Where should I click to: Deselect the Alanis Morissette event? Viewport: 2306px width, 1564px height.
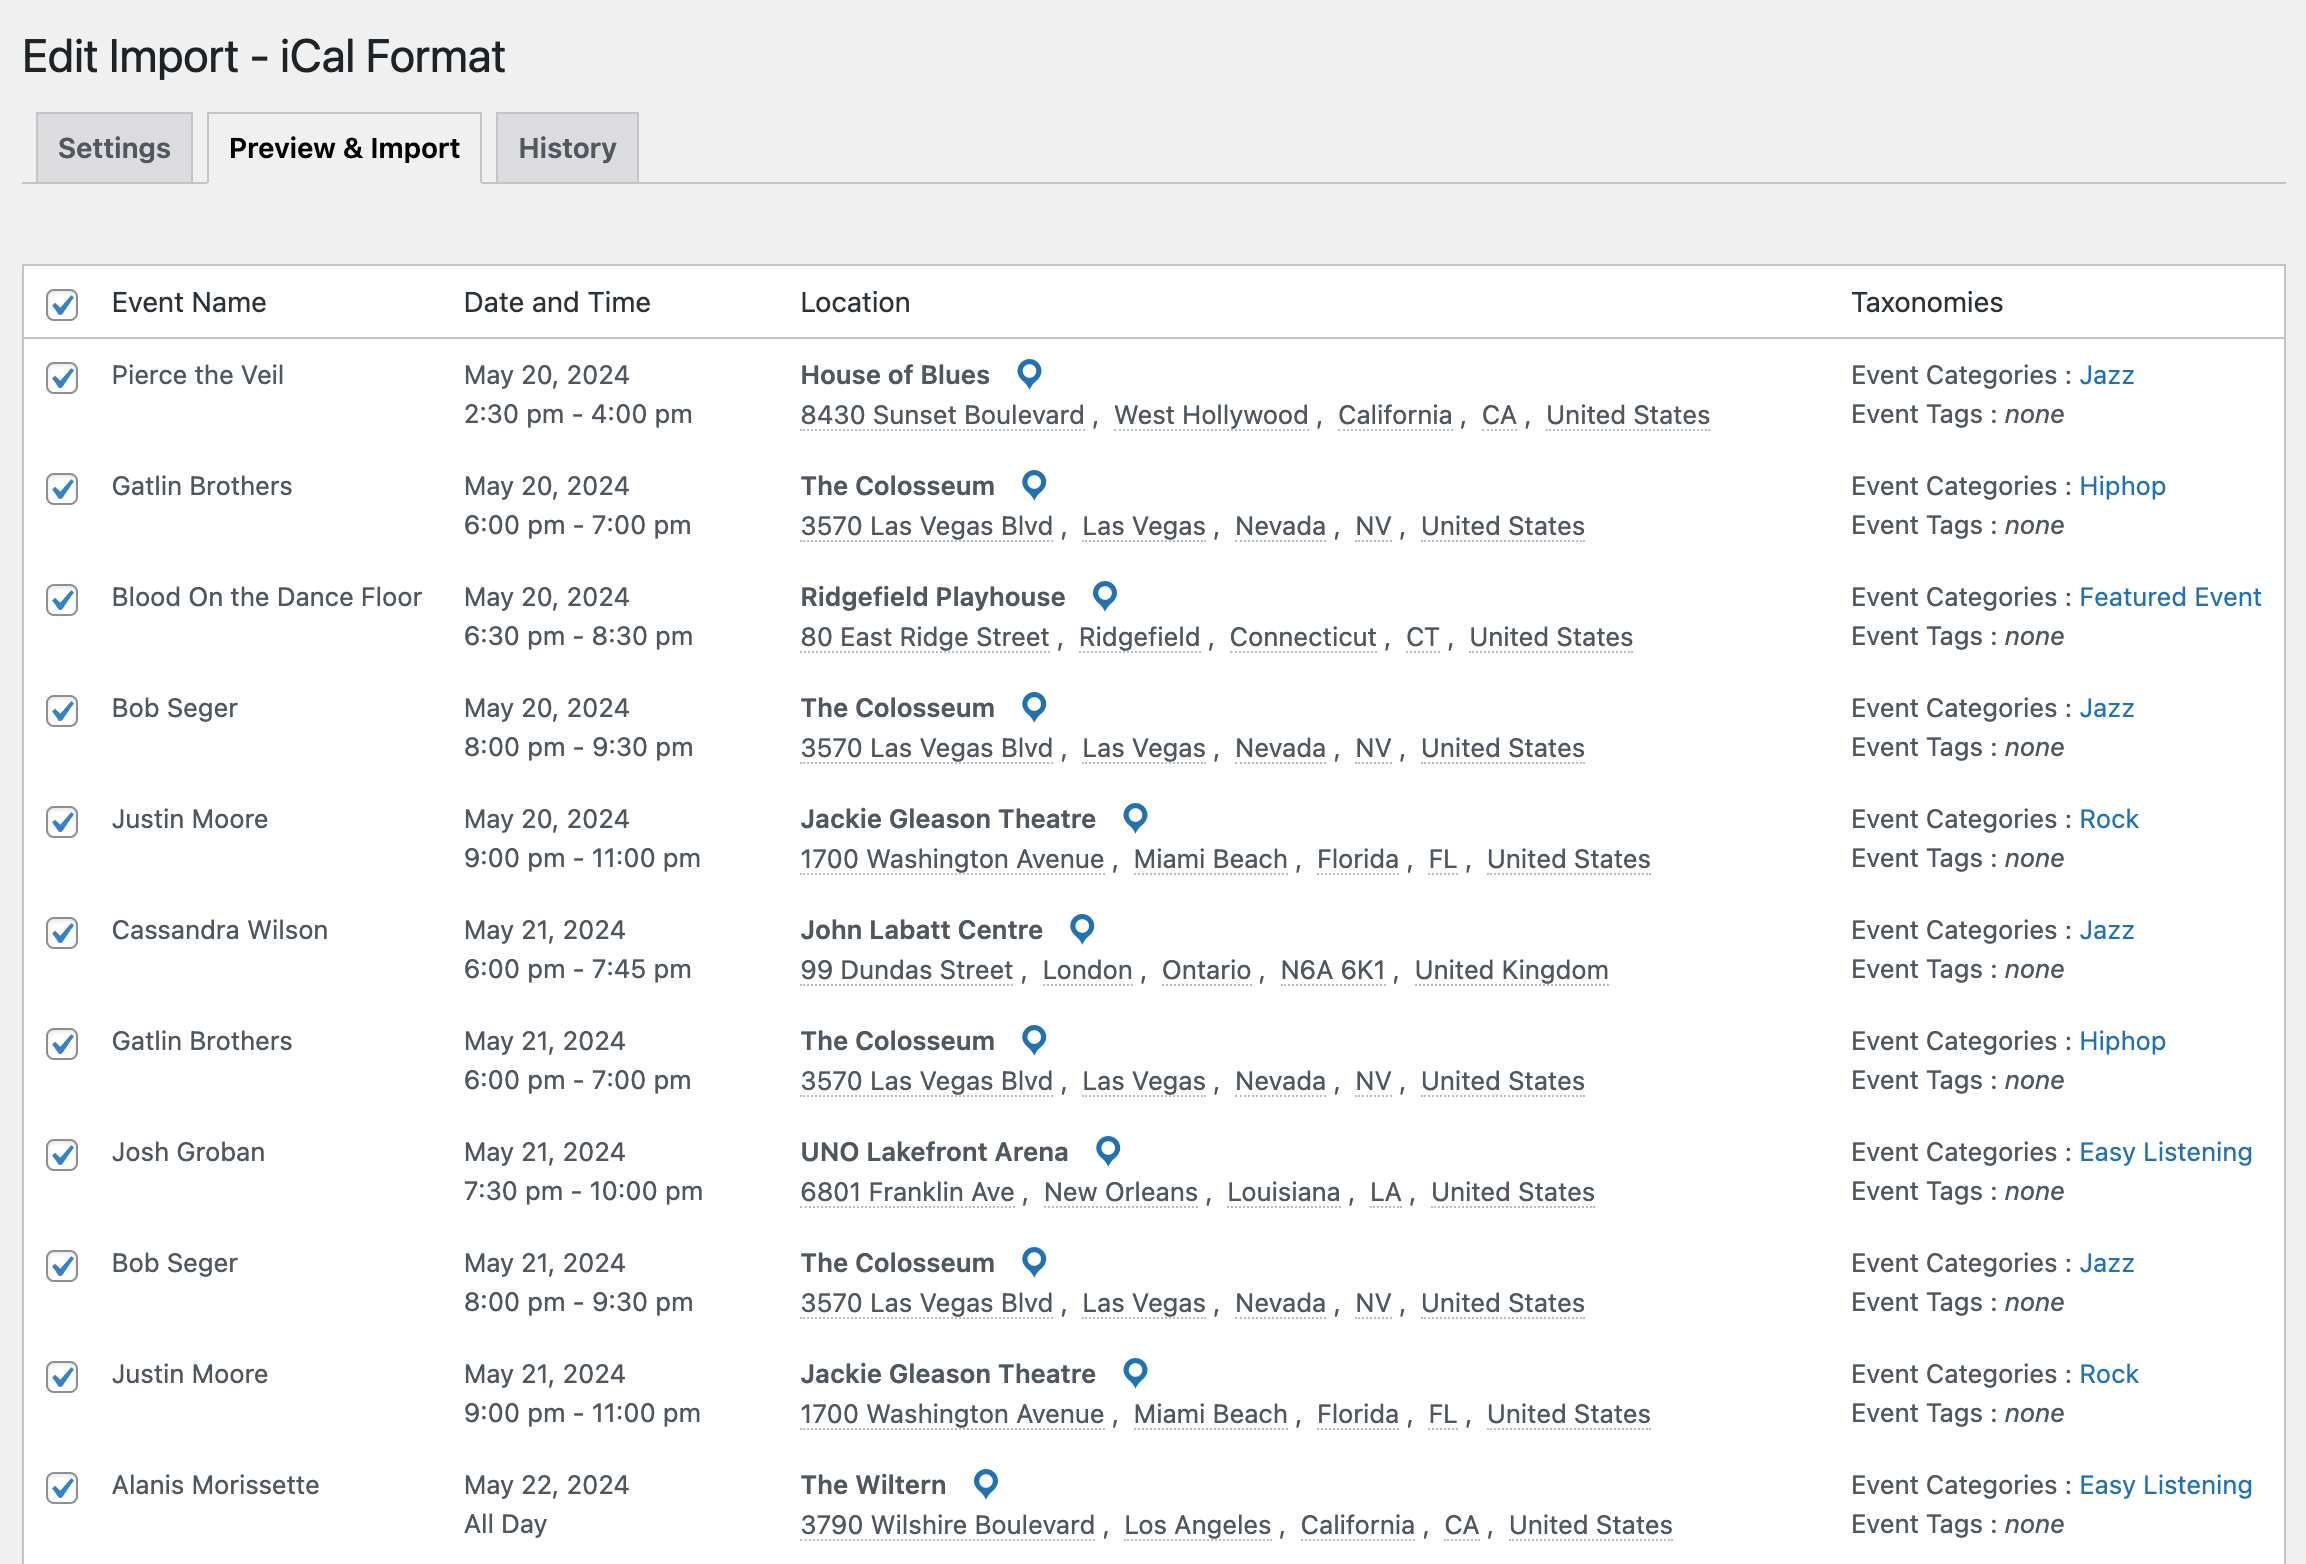pos(62,1487)
